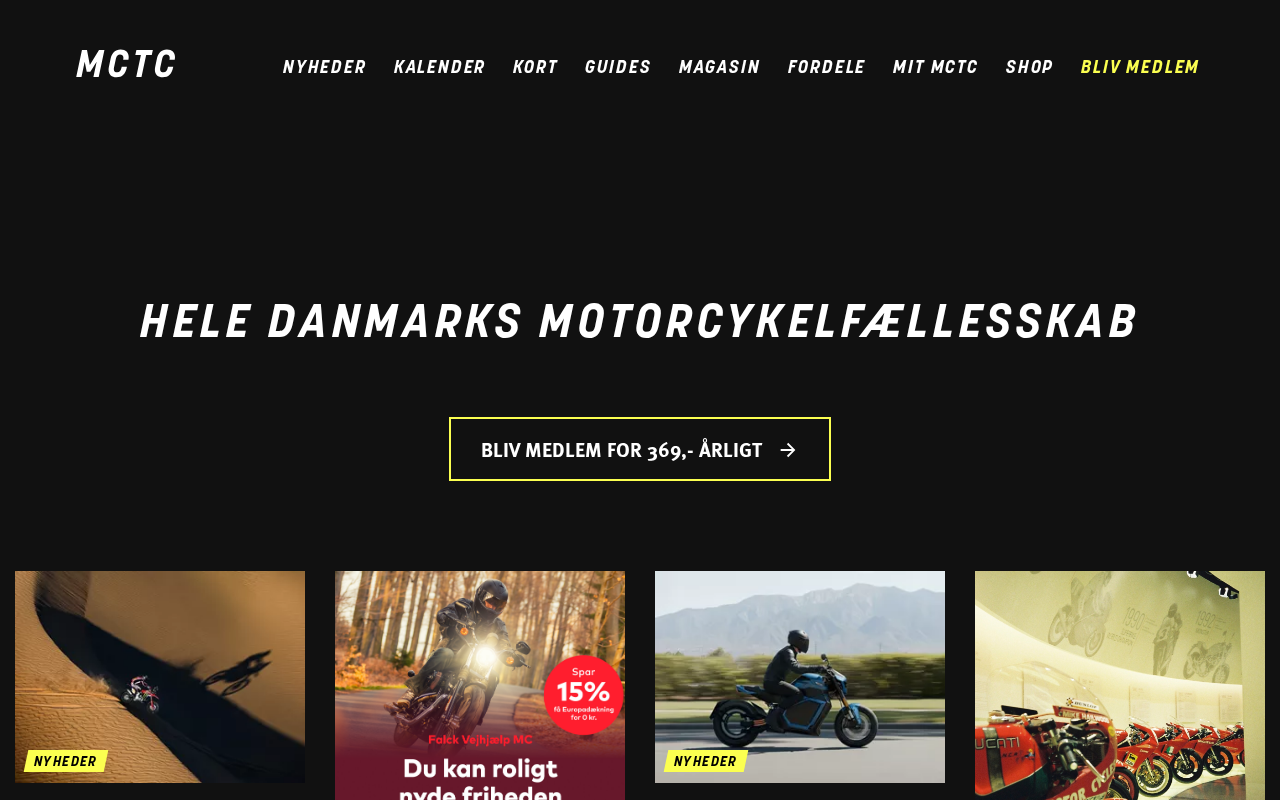Click Nyheder tag on desert photo
1280x800 pixels.
pos(66,761)
